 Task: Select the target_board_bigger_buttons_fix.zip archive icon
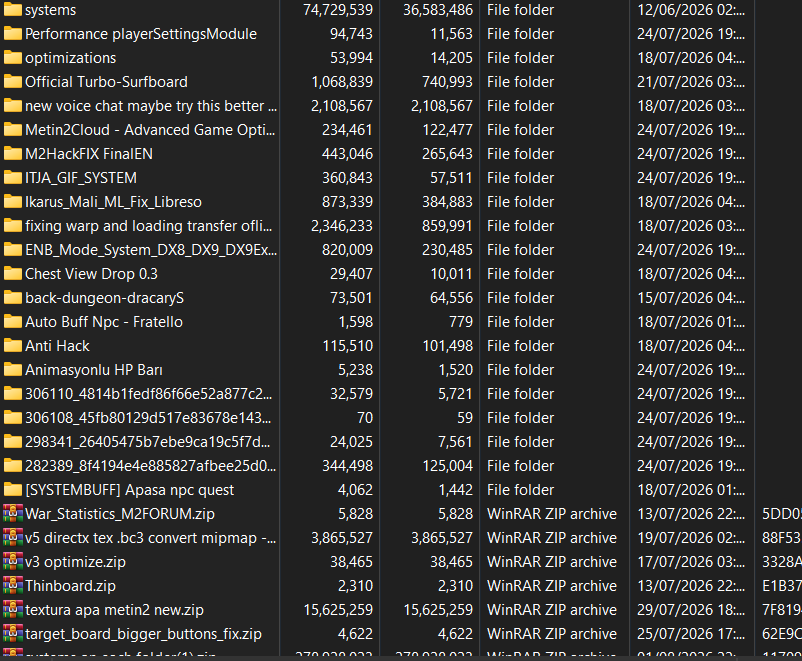[x=13, y=634]
